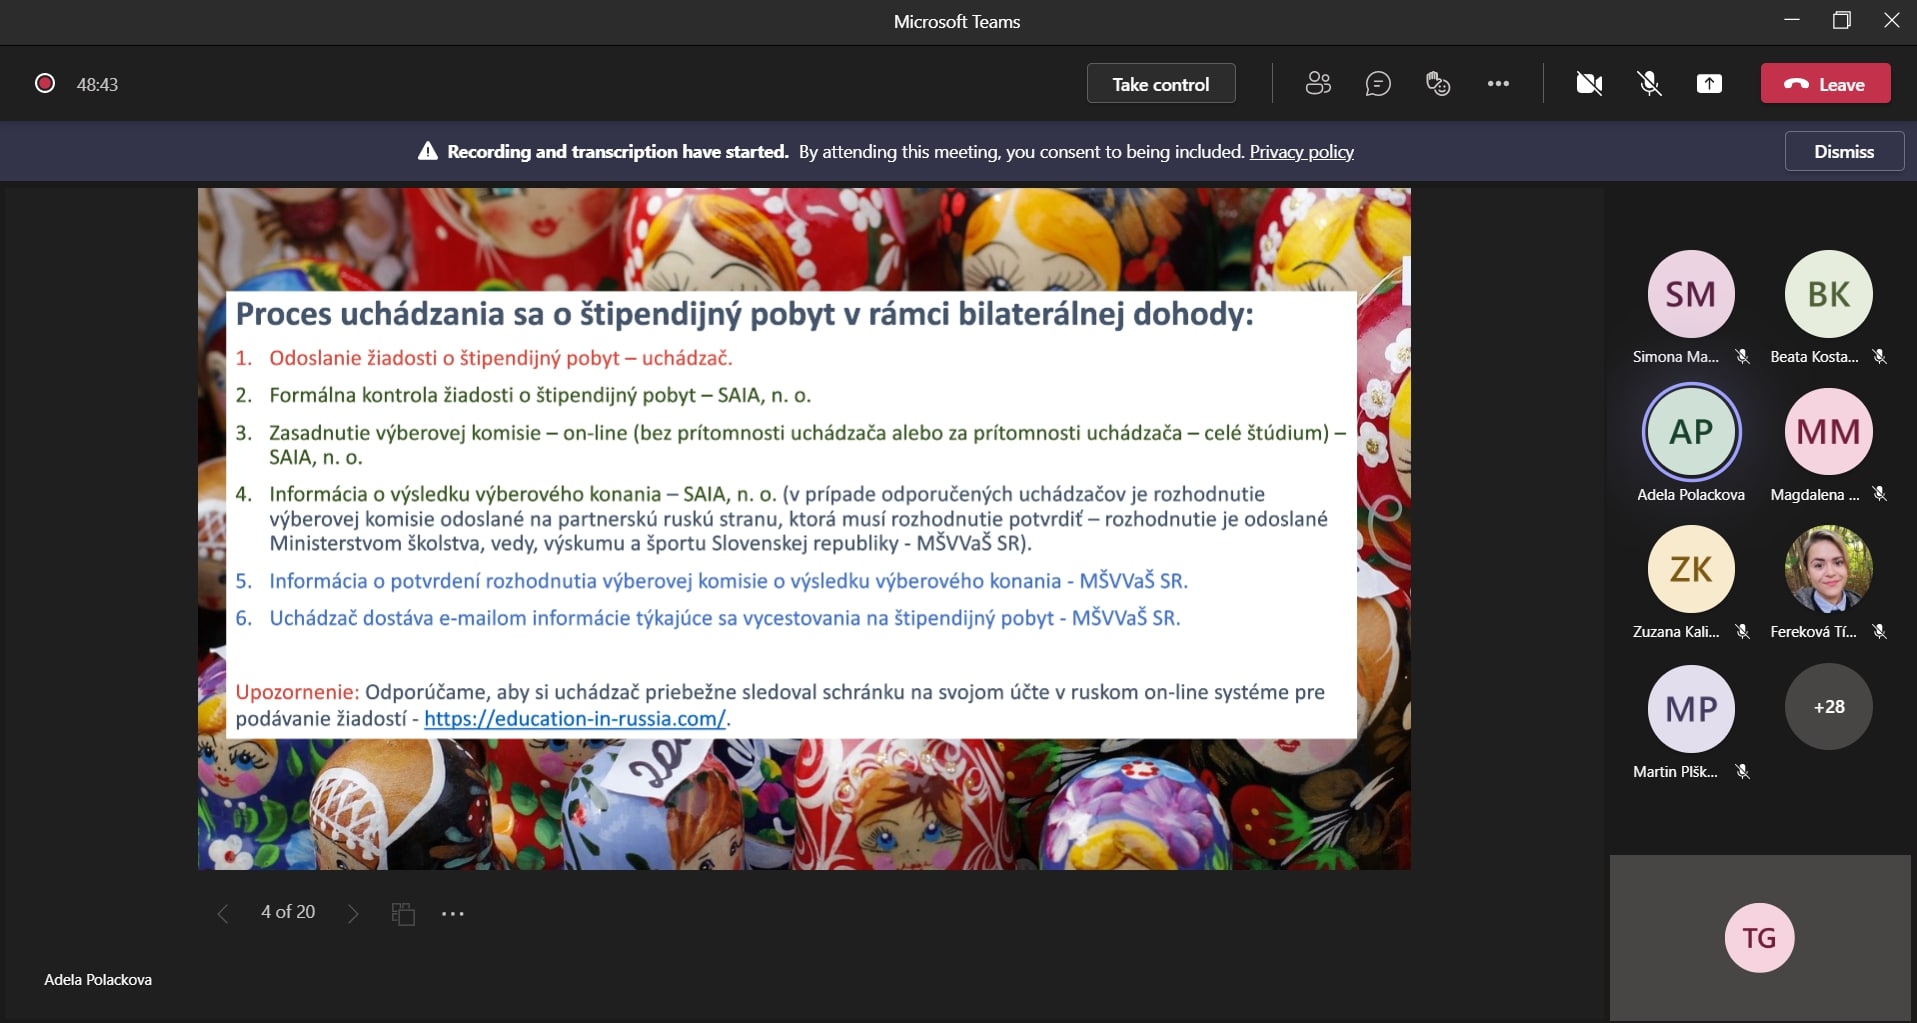Click muted mic icon beside Martin Plšk...

1743,772
